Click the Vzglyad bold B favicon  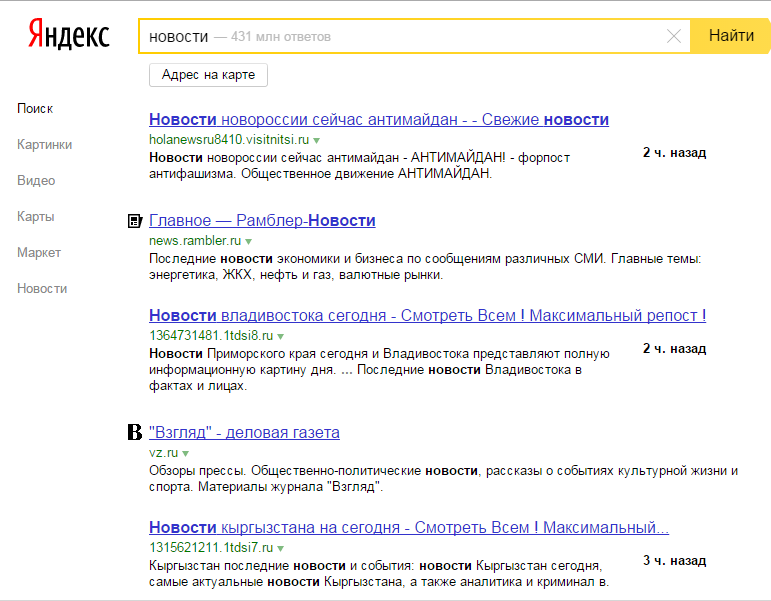[133, 433]
